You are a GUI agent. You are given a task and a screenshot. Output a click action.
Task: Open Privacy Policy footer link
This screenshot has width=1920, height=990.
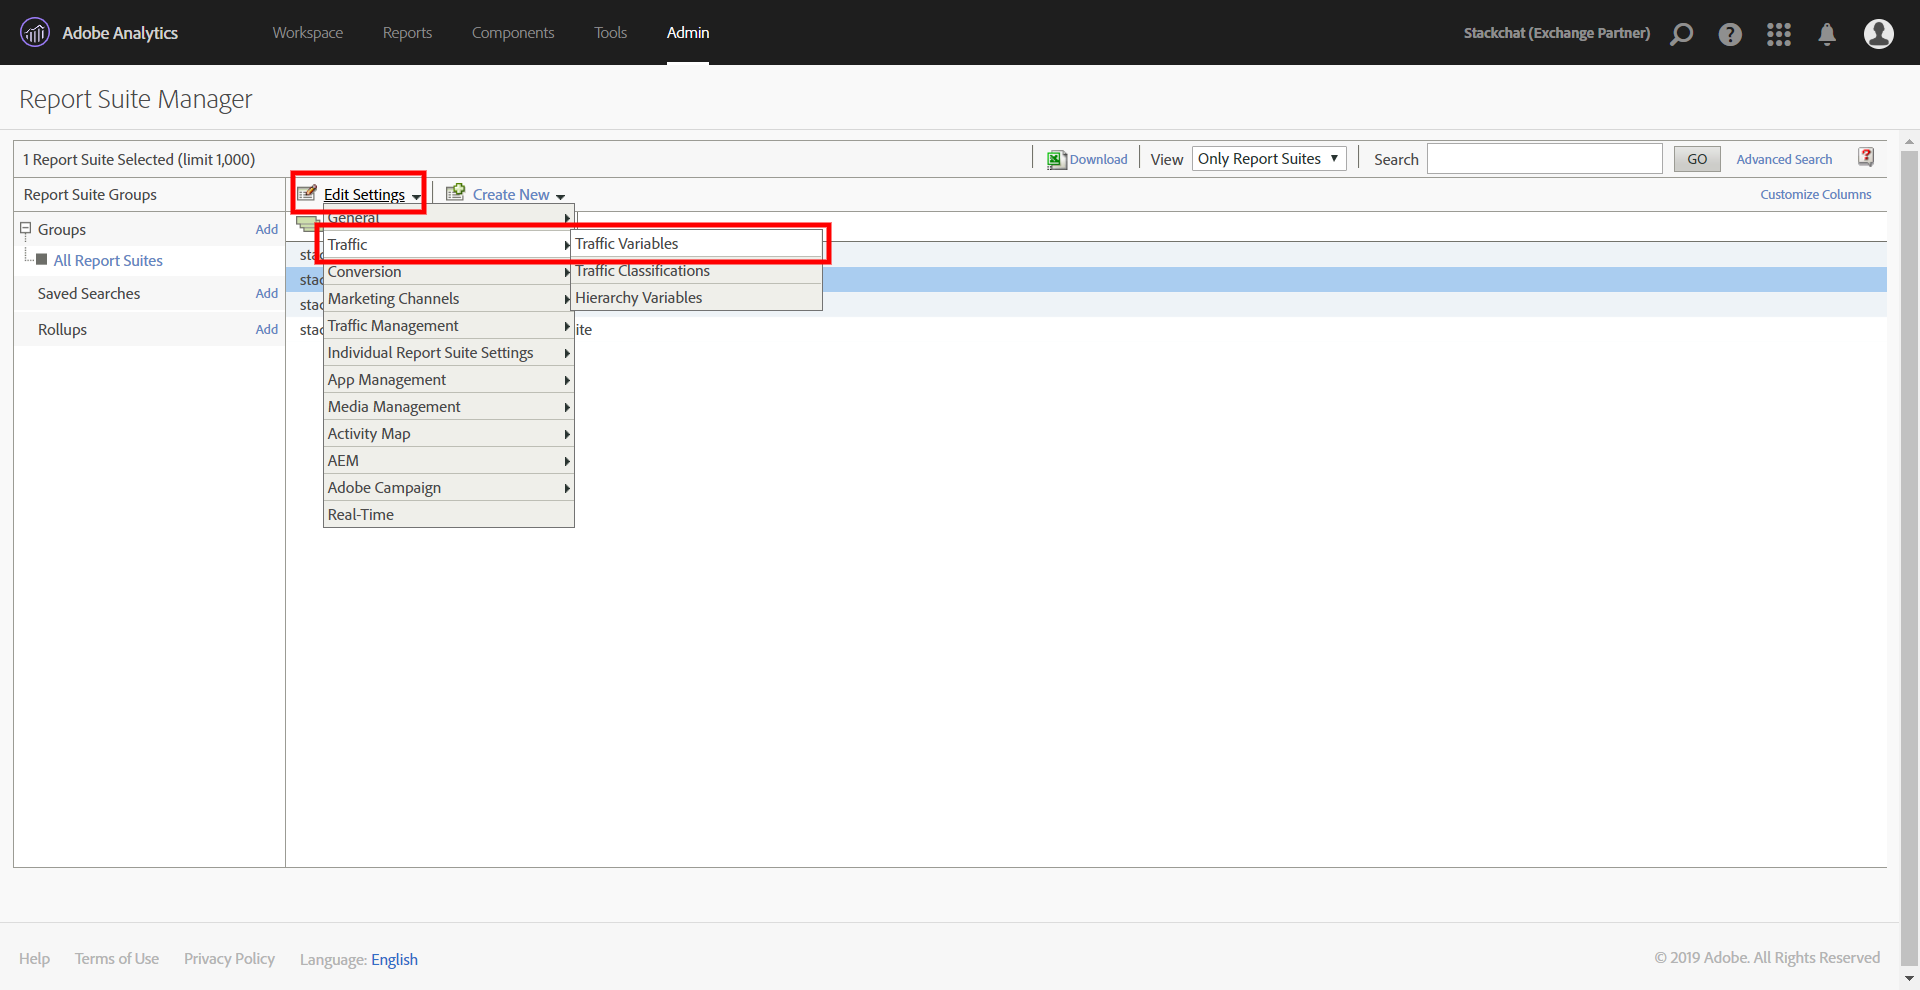[229, 959]
